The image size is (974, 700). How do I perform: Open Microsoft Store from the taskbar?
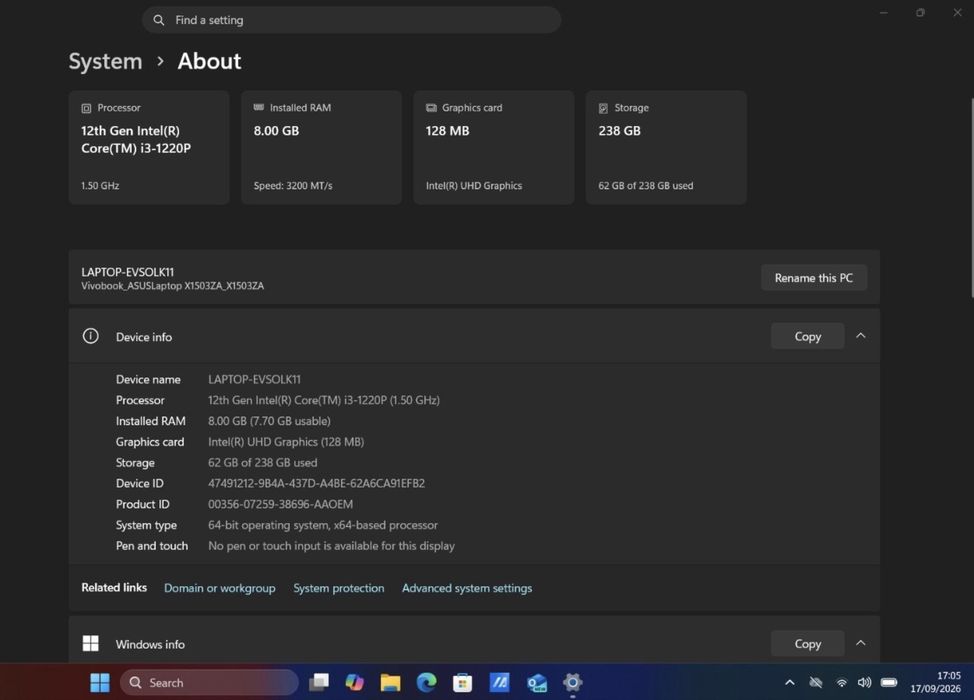pos(462,683)
